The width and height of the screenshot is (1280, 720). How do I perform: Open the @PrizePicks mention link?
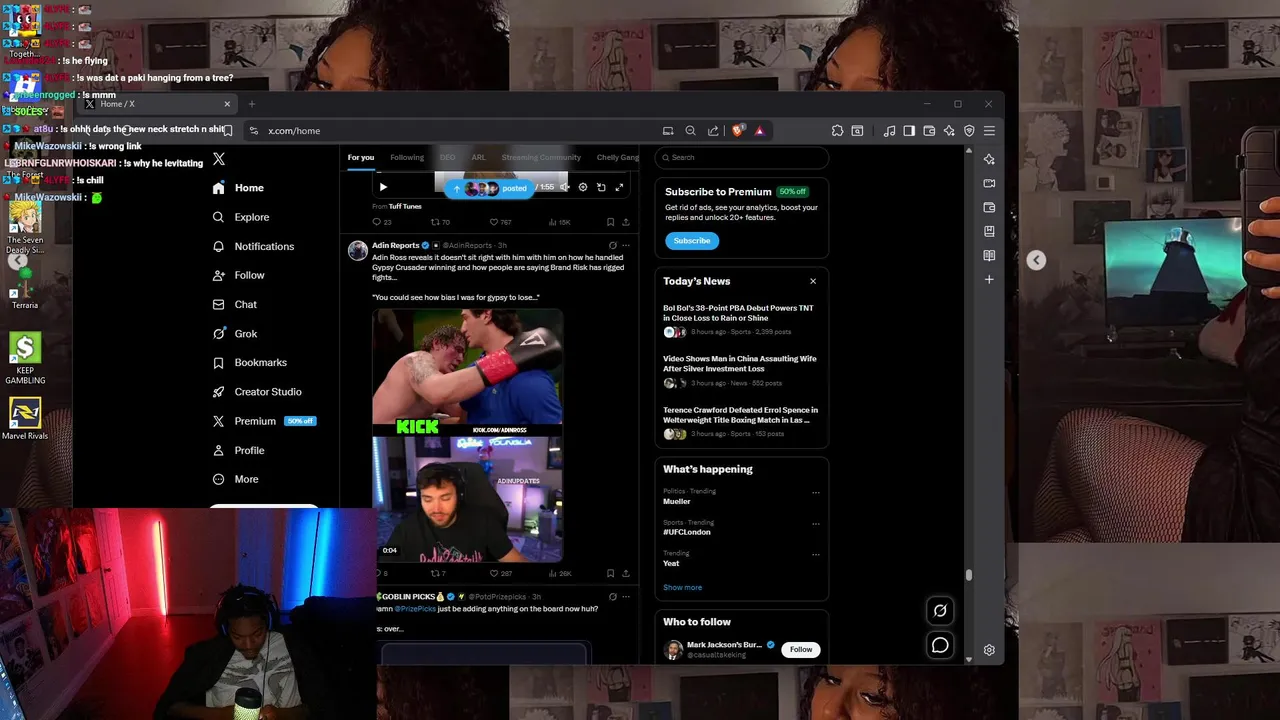tap(415, 609)
